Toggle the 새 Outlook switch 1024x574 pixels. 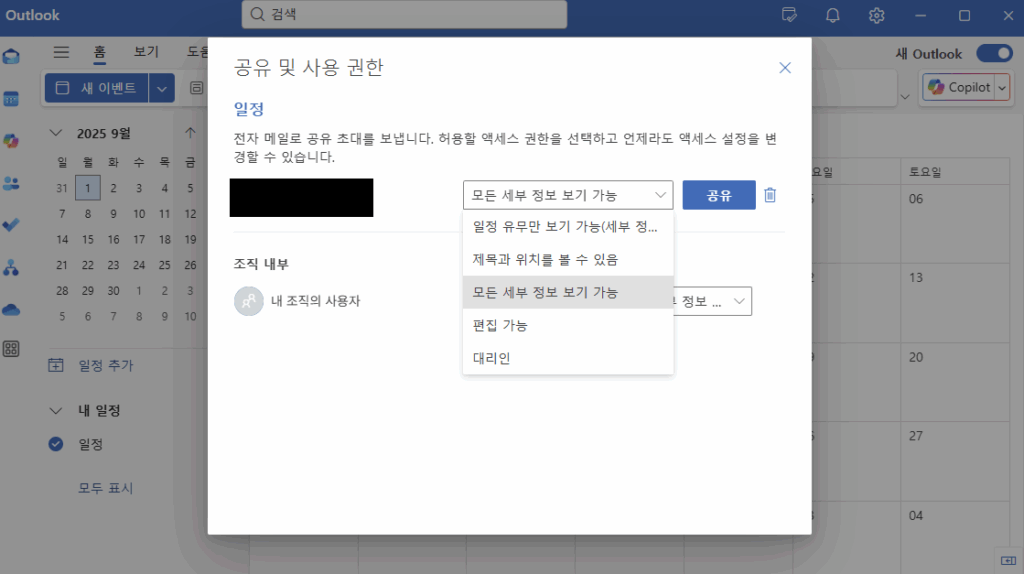[x=994, y=54]
